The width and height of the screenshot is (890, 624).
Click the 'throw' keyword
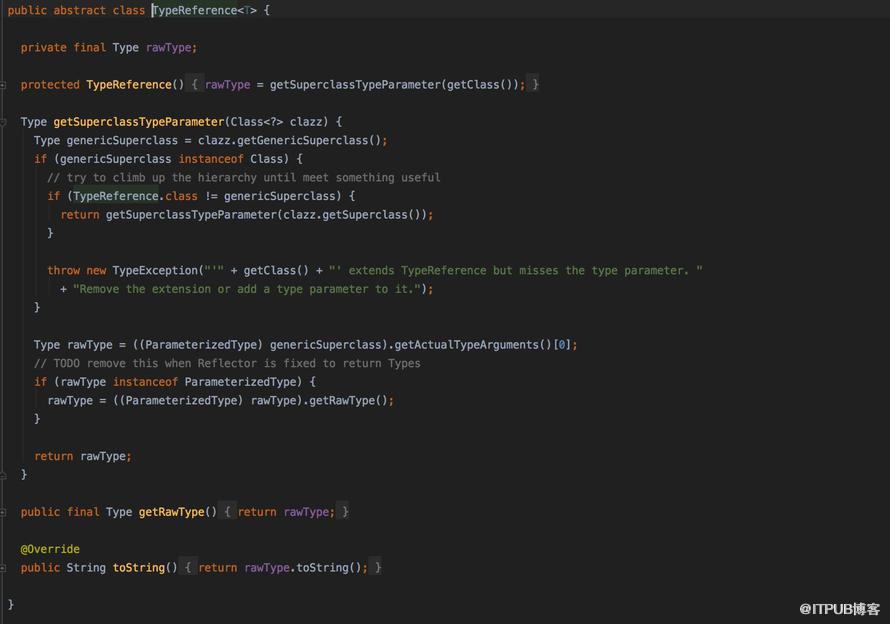click(64, 270)
